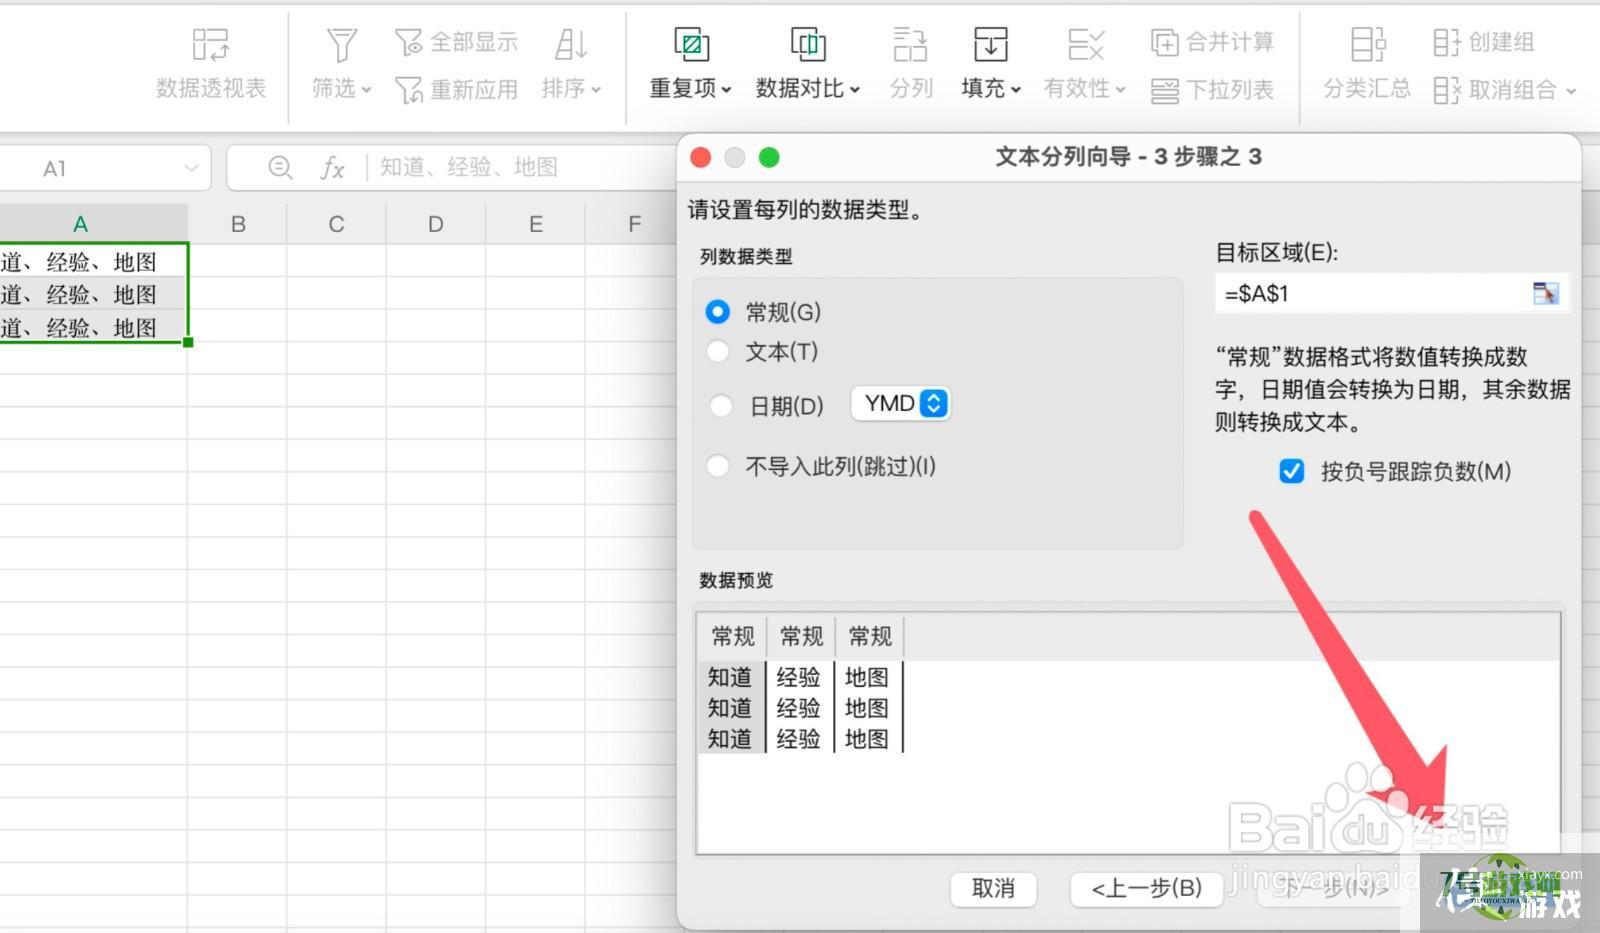The height and width of the screenshot is (933, 1600).
Task: Open the PivotTable (数据透视表) tool
Action: pos(210,62)
